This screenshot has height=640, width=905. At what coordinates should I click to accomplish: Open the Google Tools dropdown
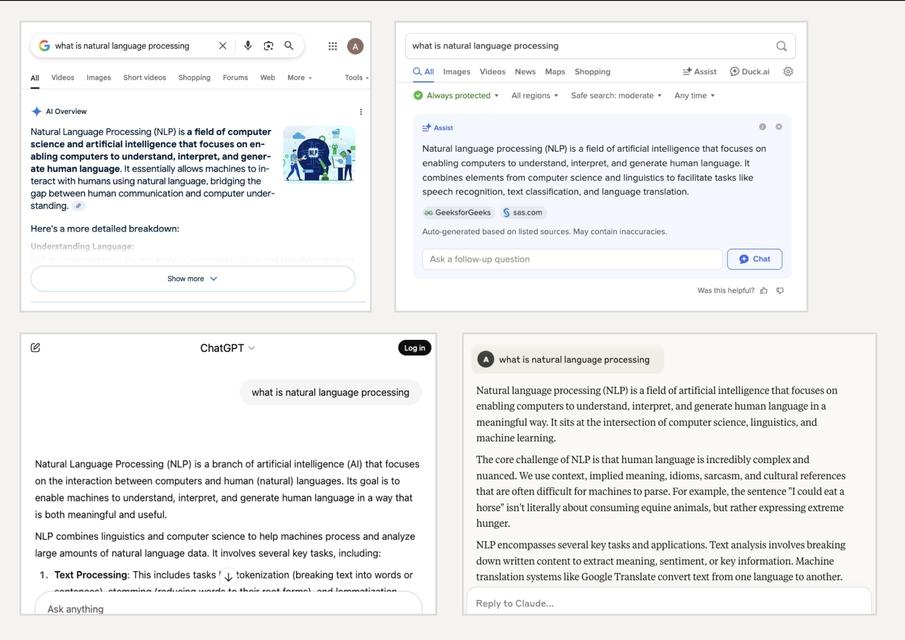point(356,77)
